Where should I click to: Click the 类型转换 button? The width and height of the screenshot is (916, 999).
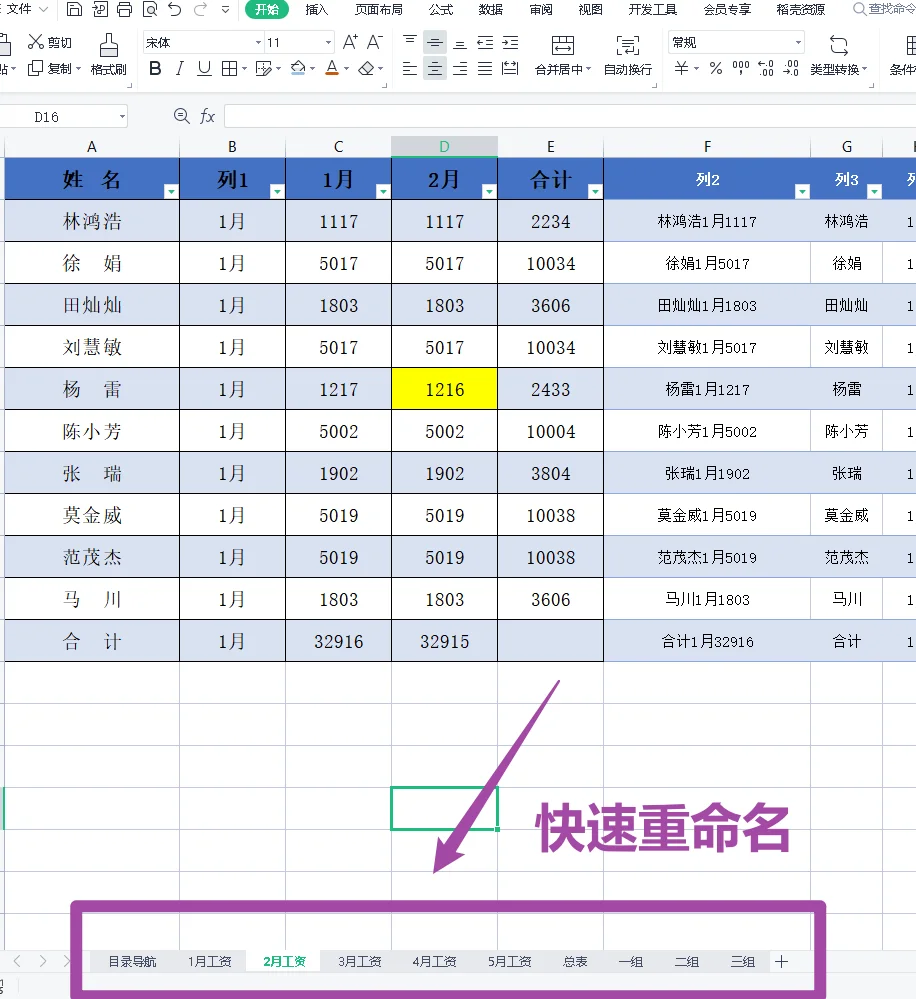838,55
